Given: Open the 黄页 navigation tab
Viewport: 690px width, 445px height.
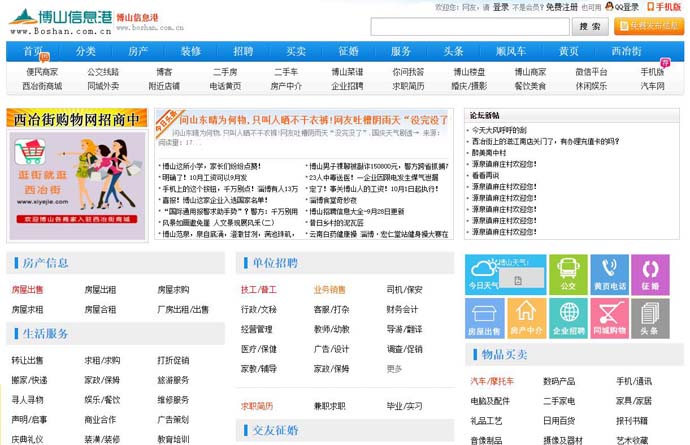Looking at the screenshot, I should click(x=569, y=51).
